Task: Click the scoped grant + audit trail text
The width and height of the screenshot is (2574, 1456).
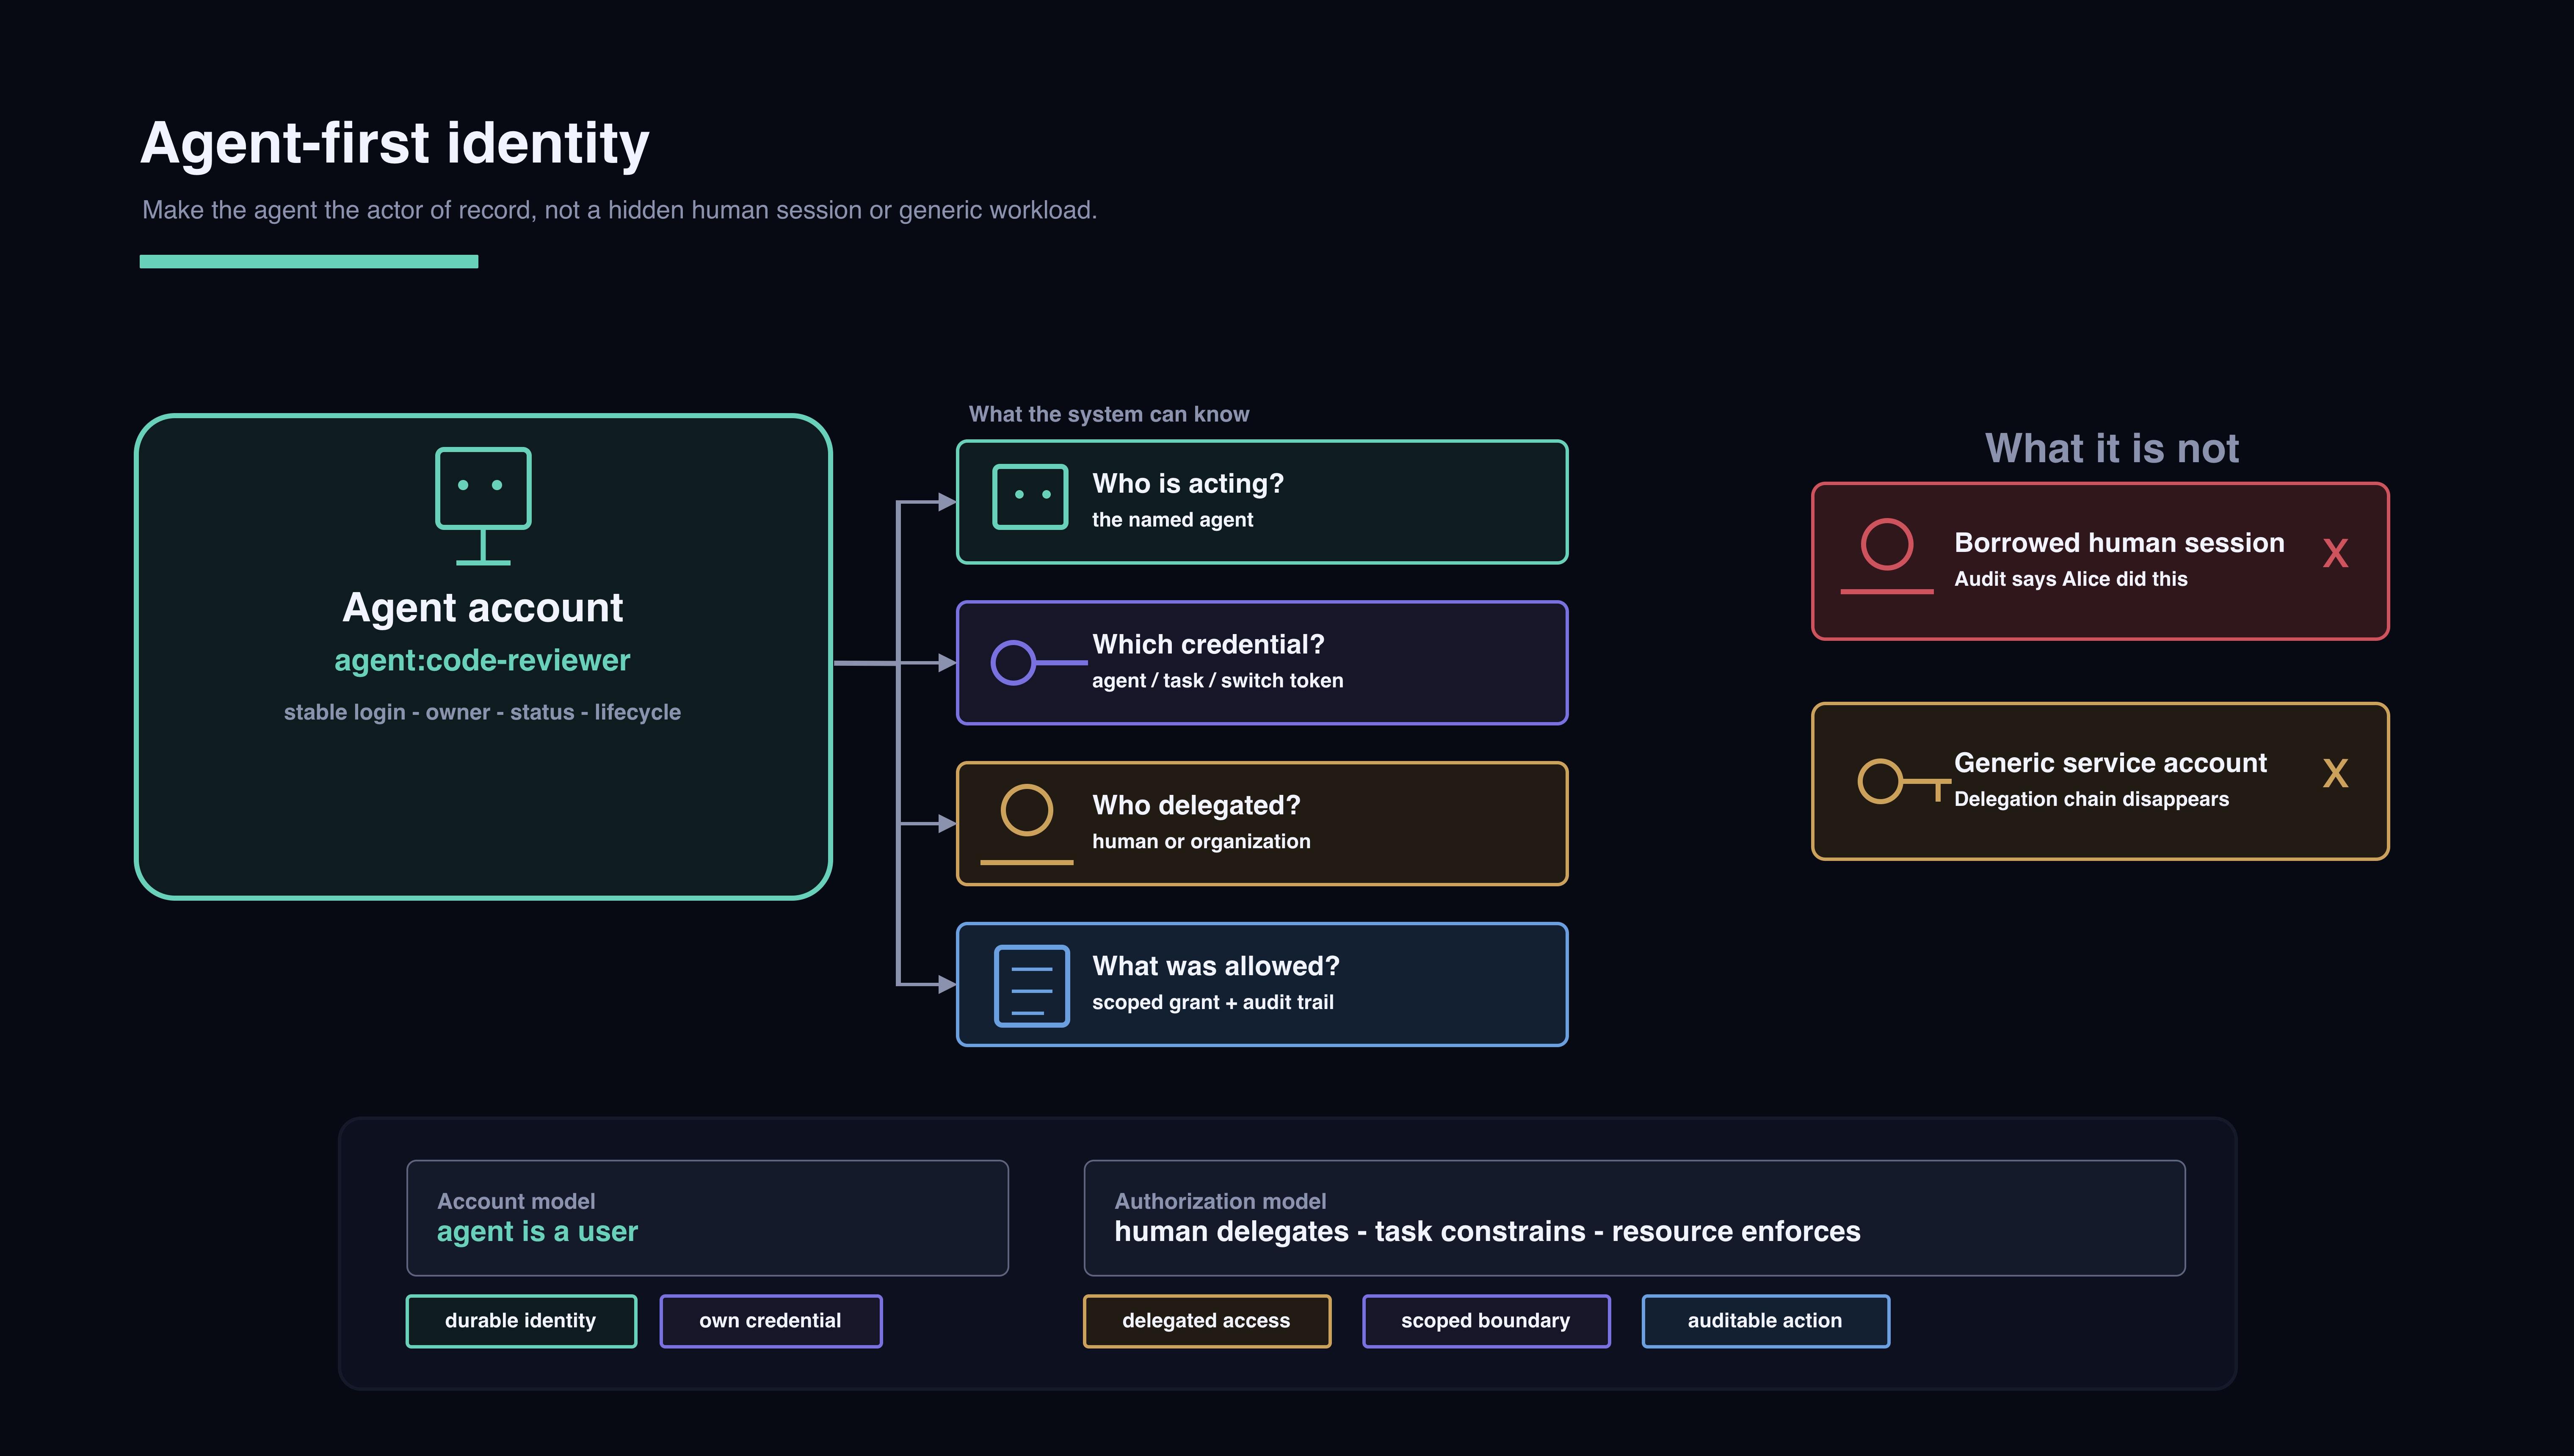Action: (1212, 1003)
